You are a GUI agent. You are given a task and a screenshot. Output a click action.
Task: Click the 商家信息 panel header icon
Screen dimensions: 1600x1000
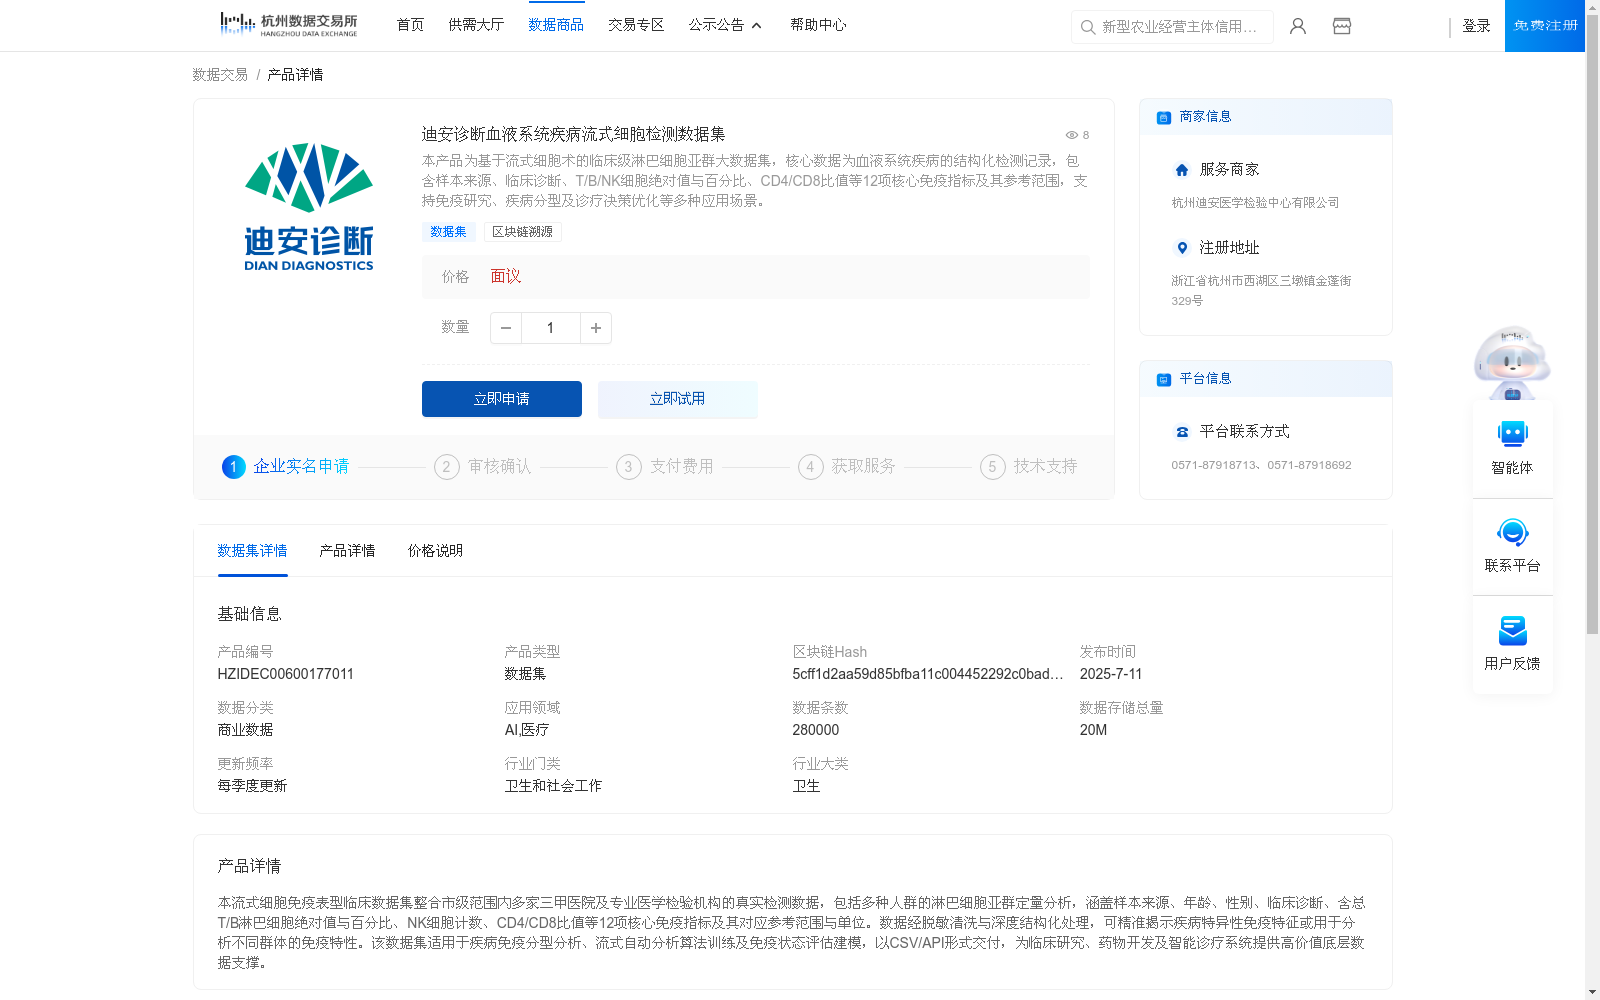[x=1164, y=117]
